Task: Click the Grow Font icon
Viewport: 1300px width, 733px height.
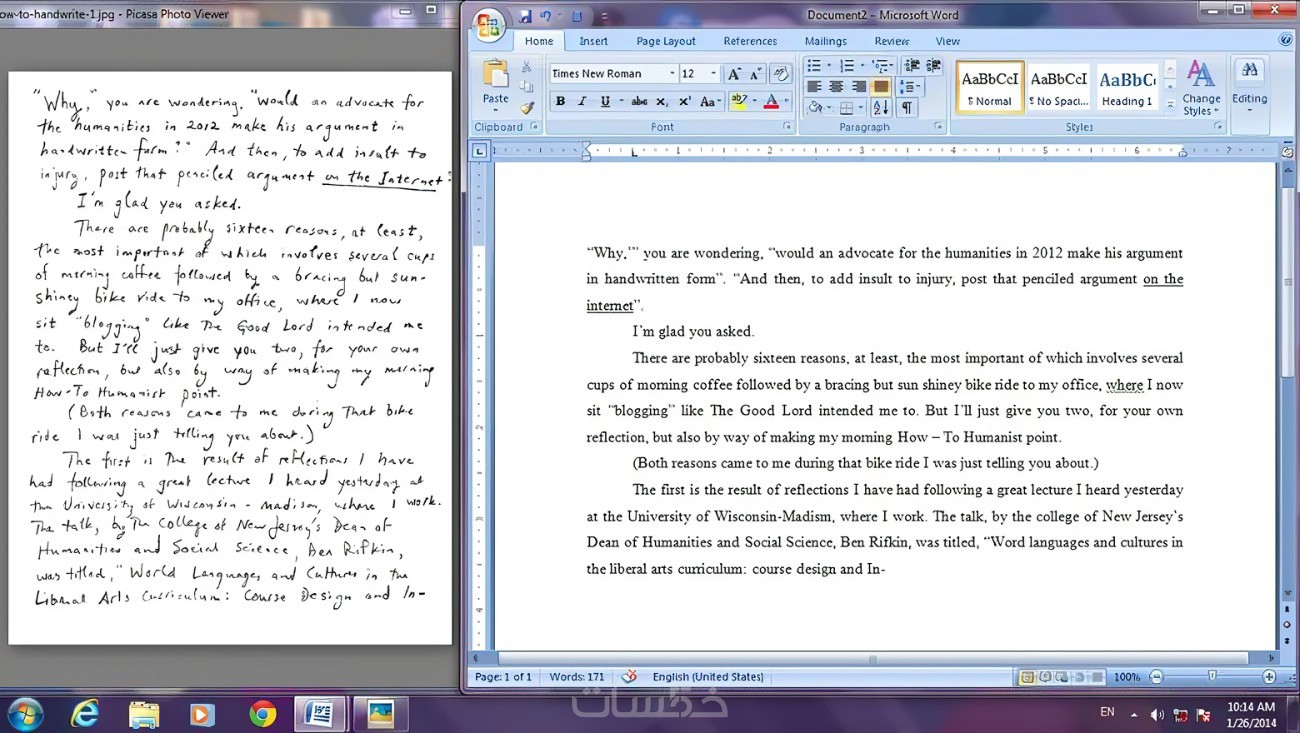Action: tap(734, 74)
